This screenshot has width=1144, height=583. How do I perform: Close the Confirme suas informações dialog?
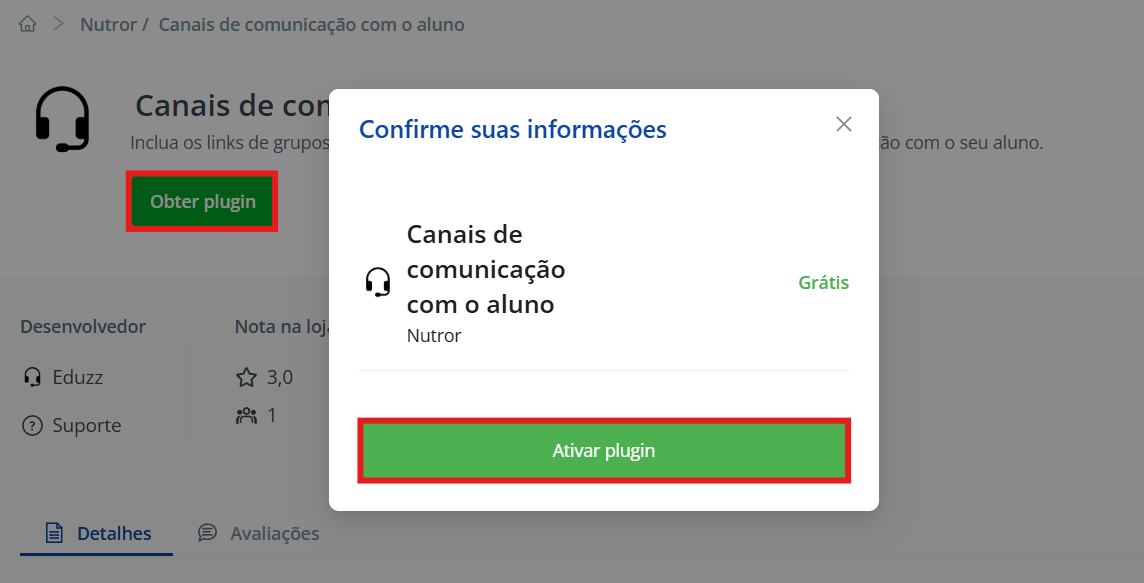[x=844, y=124]
